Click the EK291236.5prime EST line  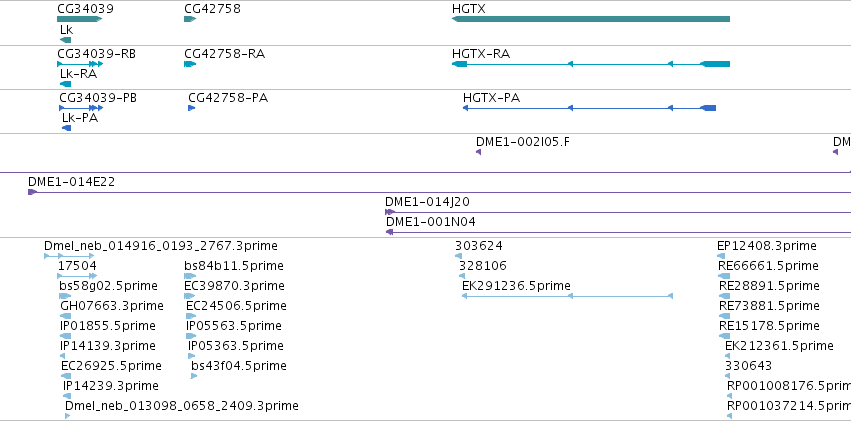point(568,296)
